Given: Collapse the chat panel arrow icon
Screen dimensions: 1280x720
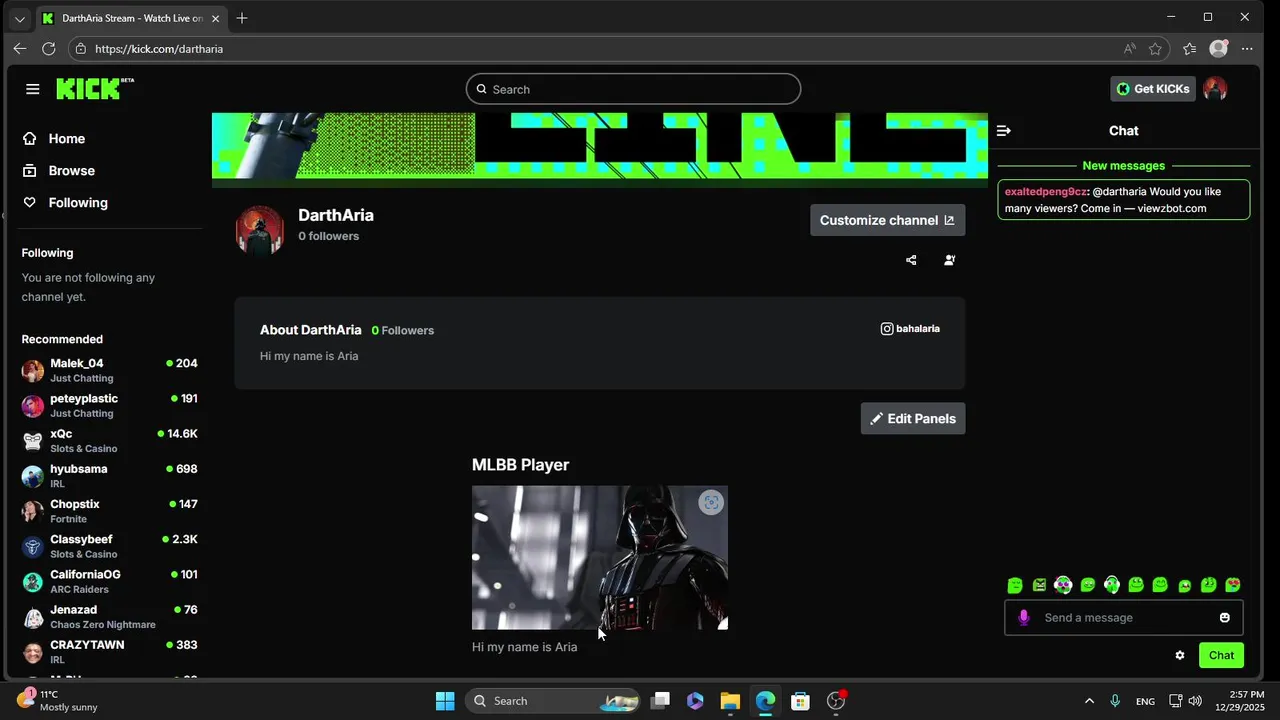Looking at the screenshot, I should tap(1004, 131).
